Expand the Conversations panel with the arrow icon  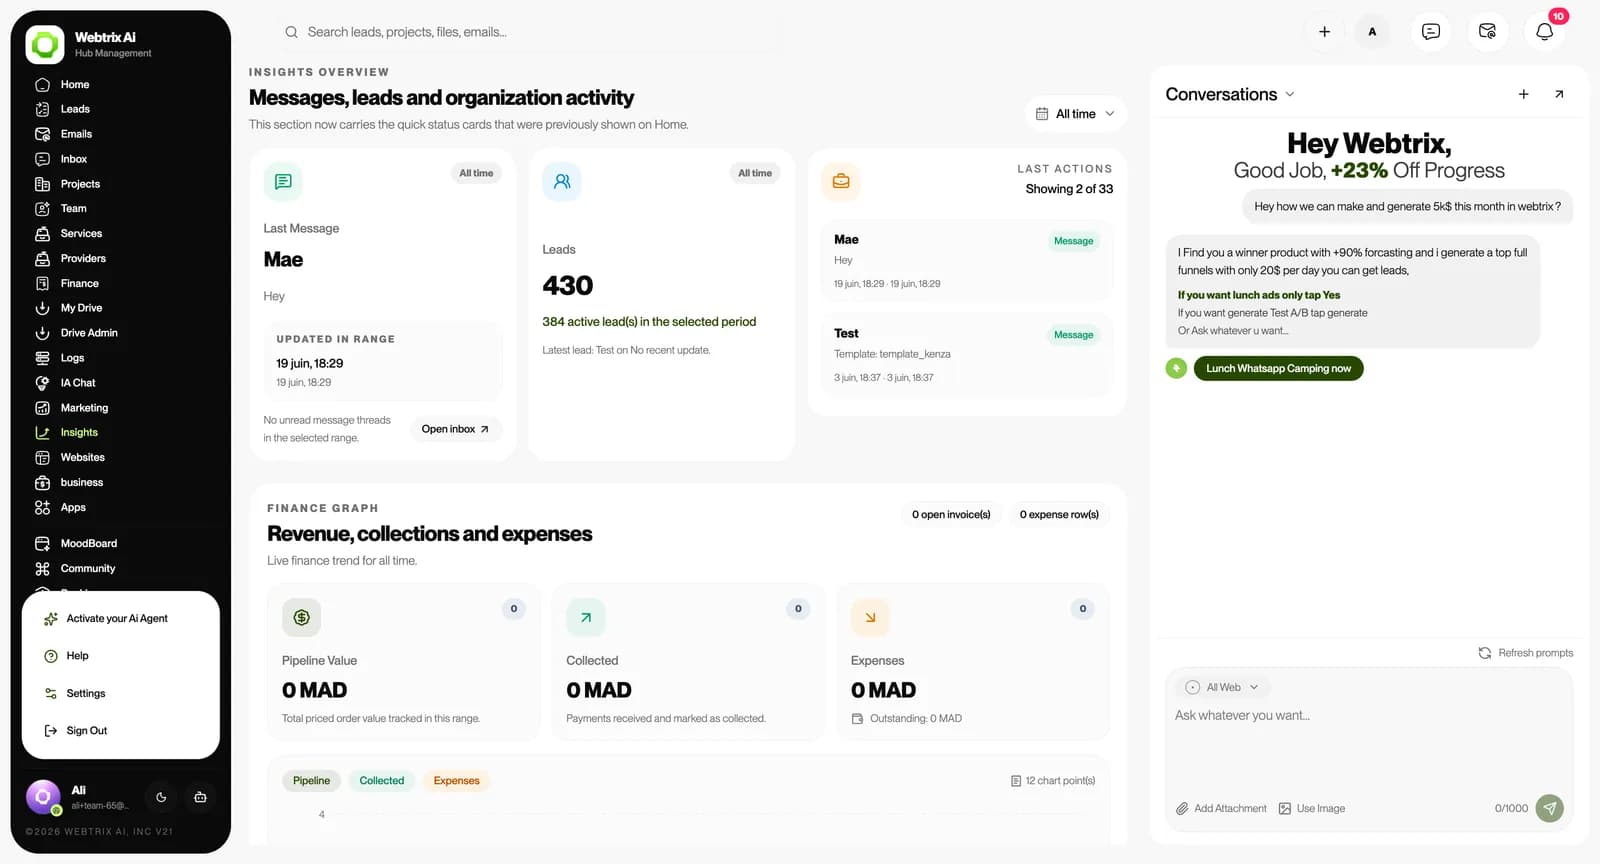[1559, 94]
